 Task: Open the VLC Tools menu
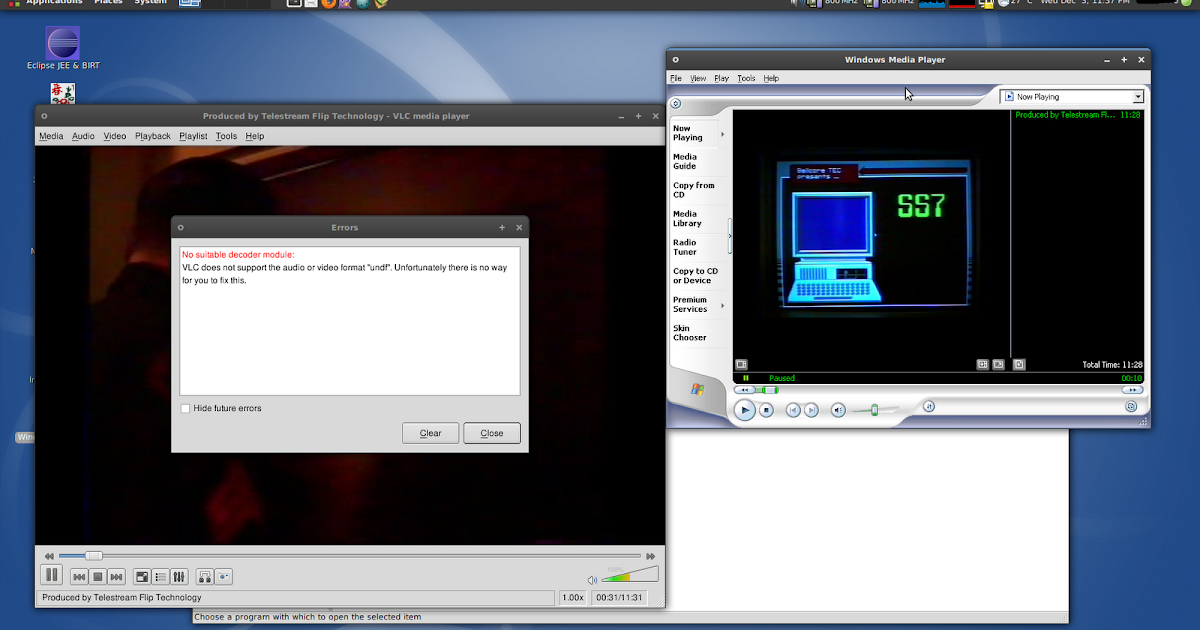pos(226,136)
